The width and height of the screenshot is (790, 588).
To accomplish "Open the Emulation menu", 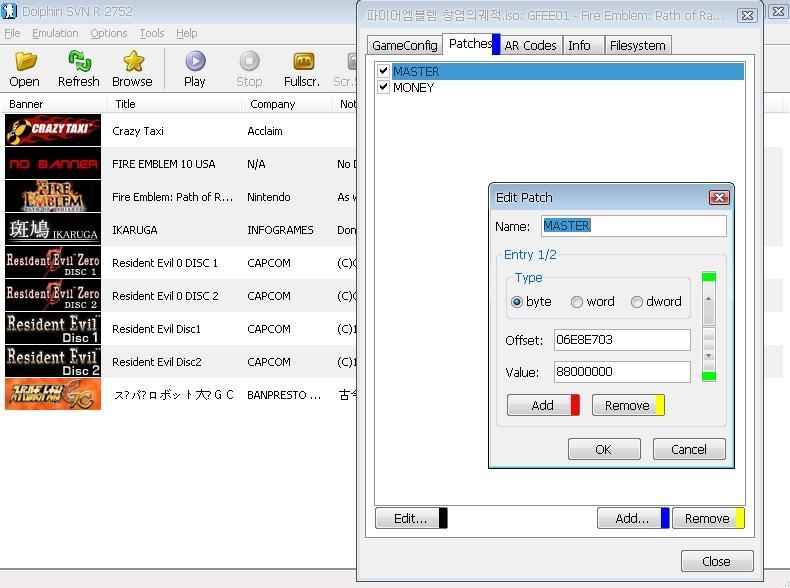I will coord(55,33).
